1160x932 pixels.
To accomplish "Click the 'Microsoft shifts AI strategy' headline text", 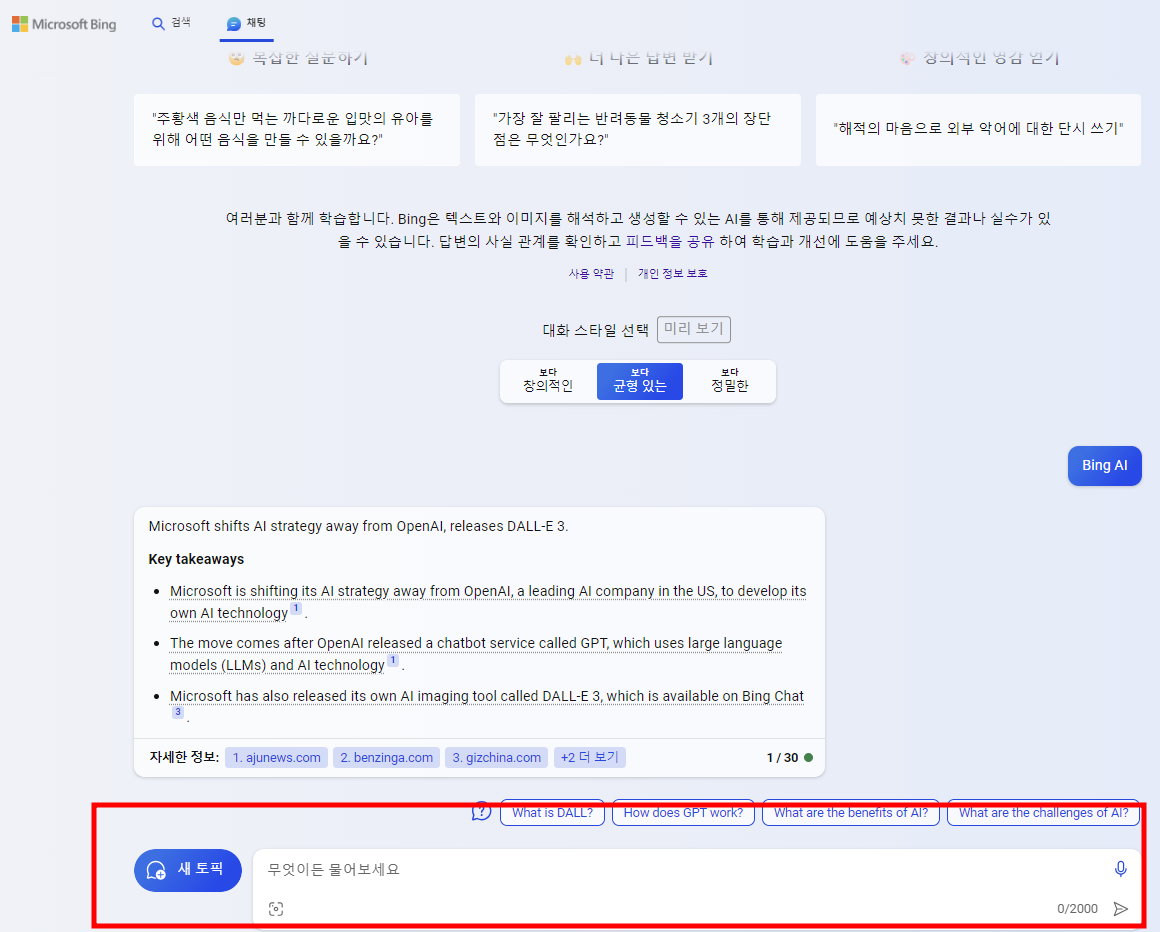I will 358,526.
